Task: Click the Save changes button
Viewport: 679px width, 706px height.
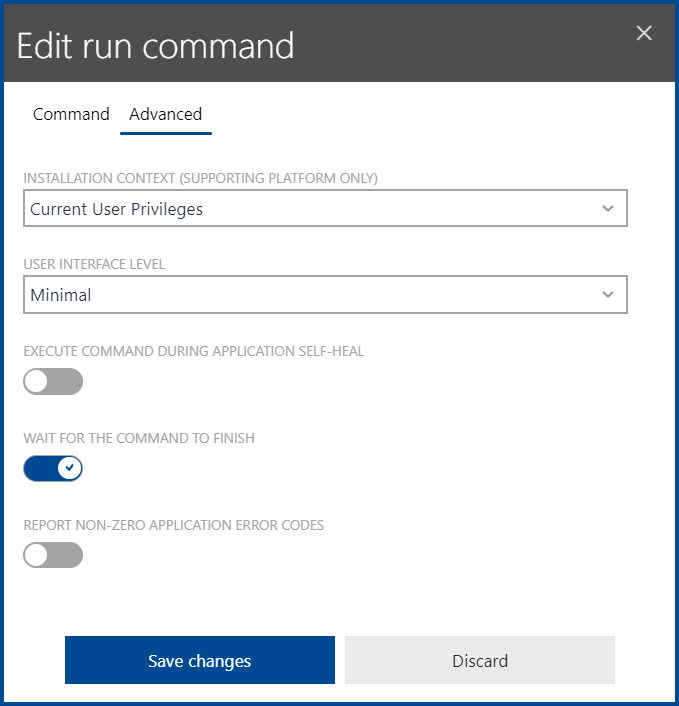Action: 200,660
